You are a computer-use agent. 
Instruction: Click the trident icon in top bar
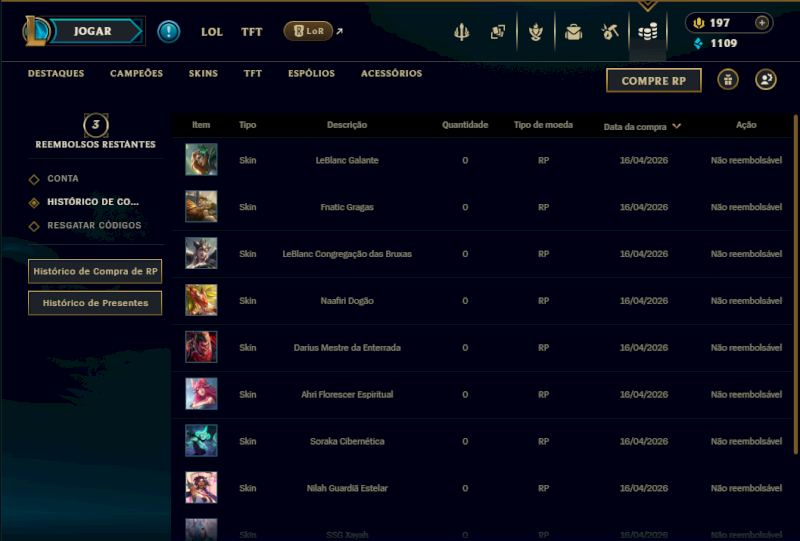coord(461,32)
